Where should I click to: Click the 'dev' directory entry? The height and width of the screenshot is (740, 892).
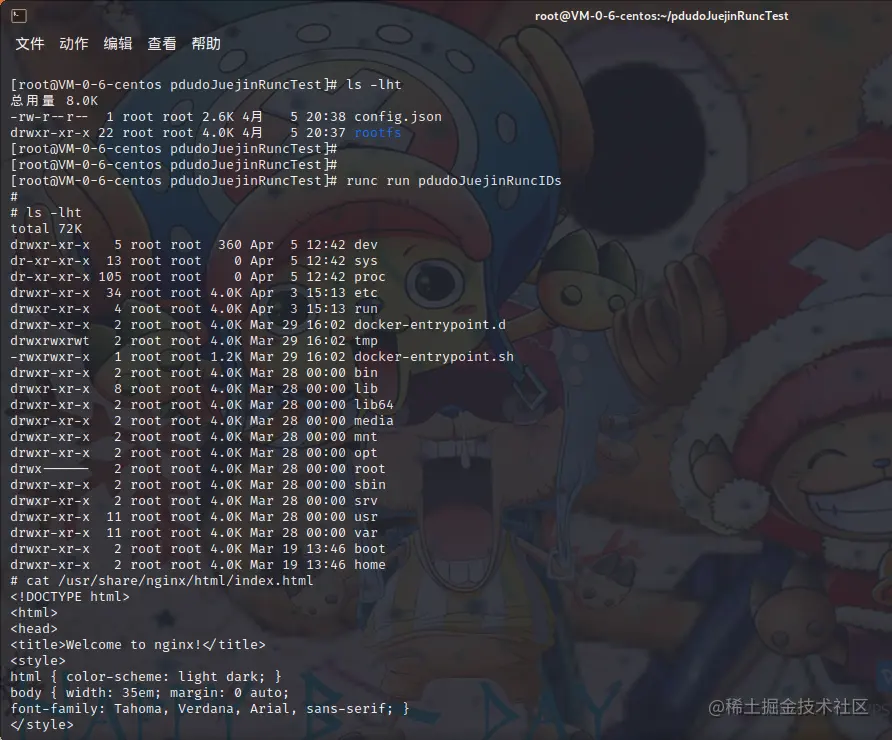[x=366, y=245]
